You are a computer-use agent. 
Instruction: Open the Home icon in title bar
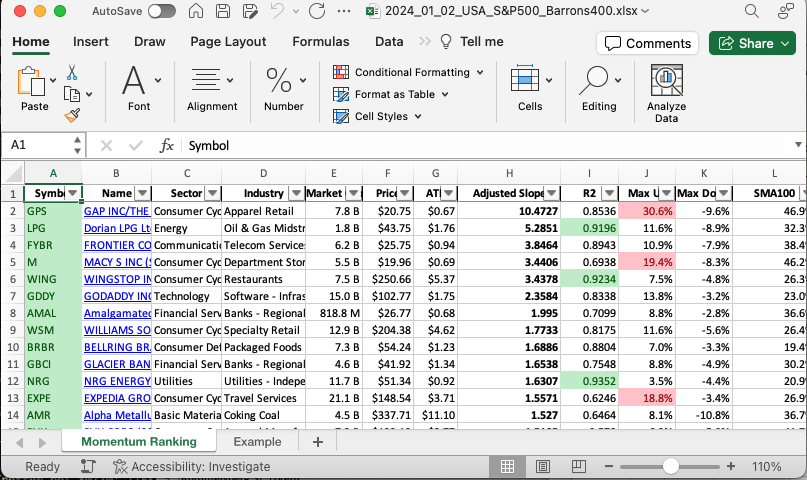[x=196, y=12]
